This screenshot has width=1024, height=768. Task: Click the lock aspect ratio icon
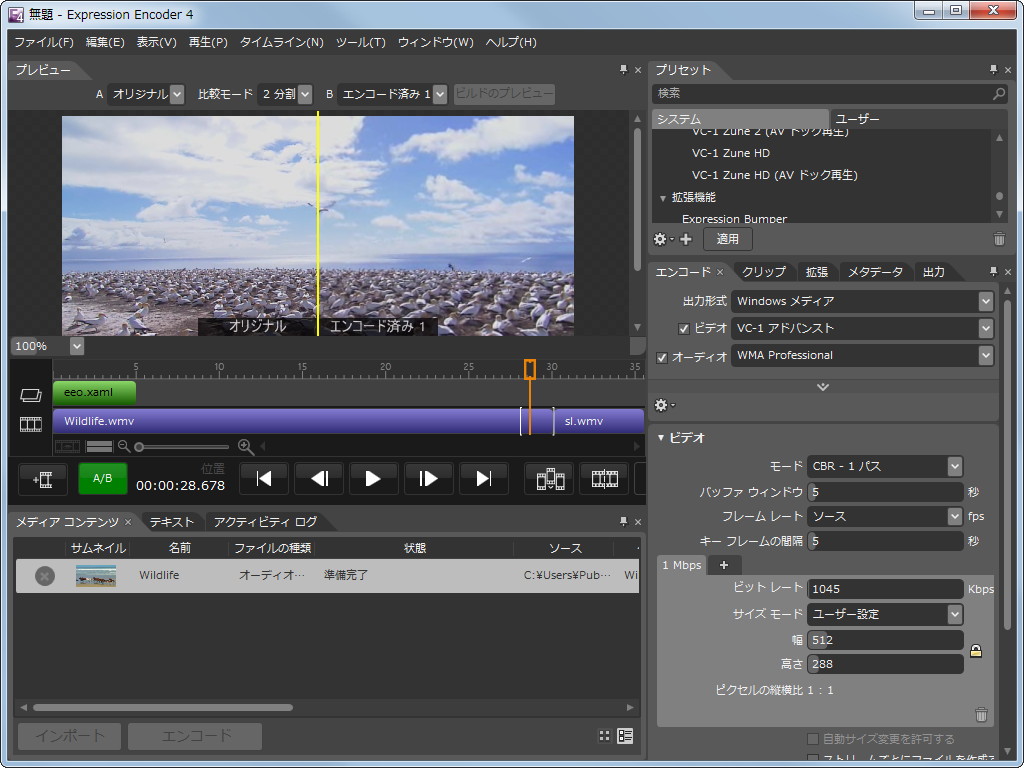[976, 651]
